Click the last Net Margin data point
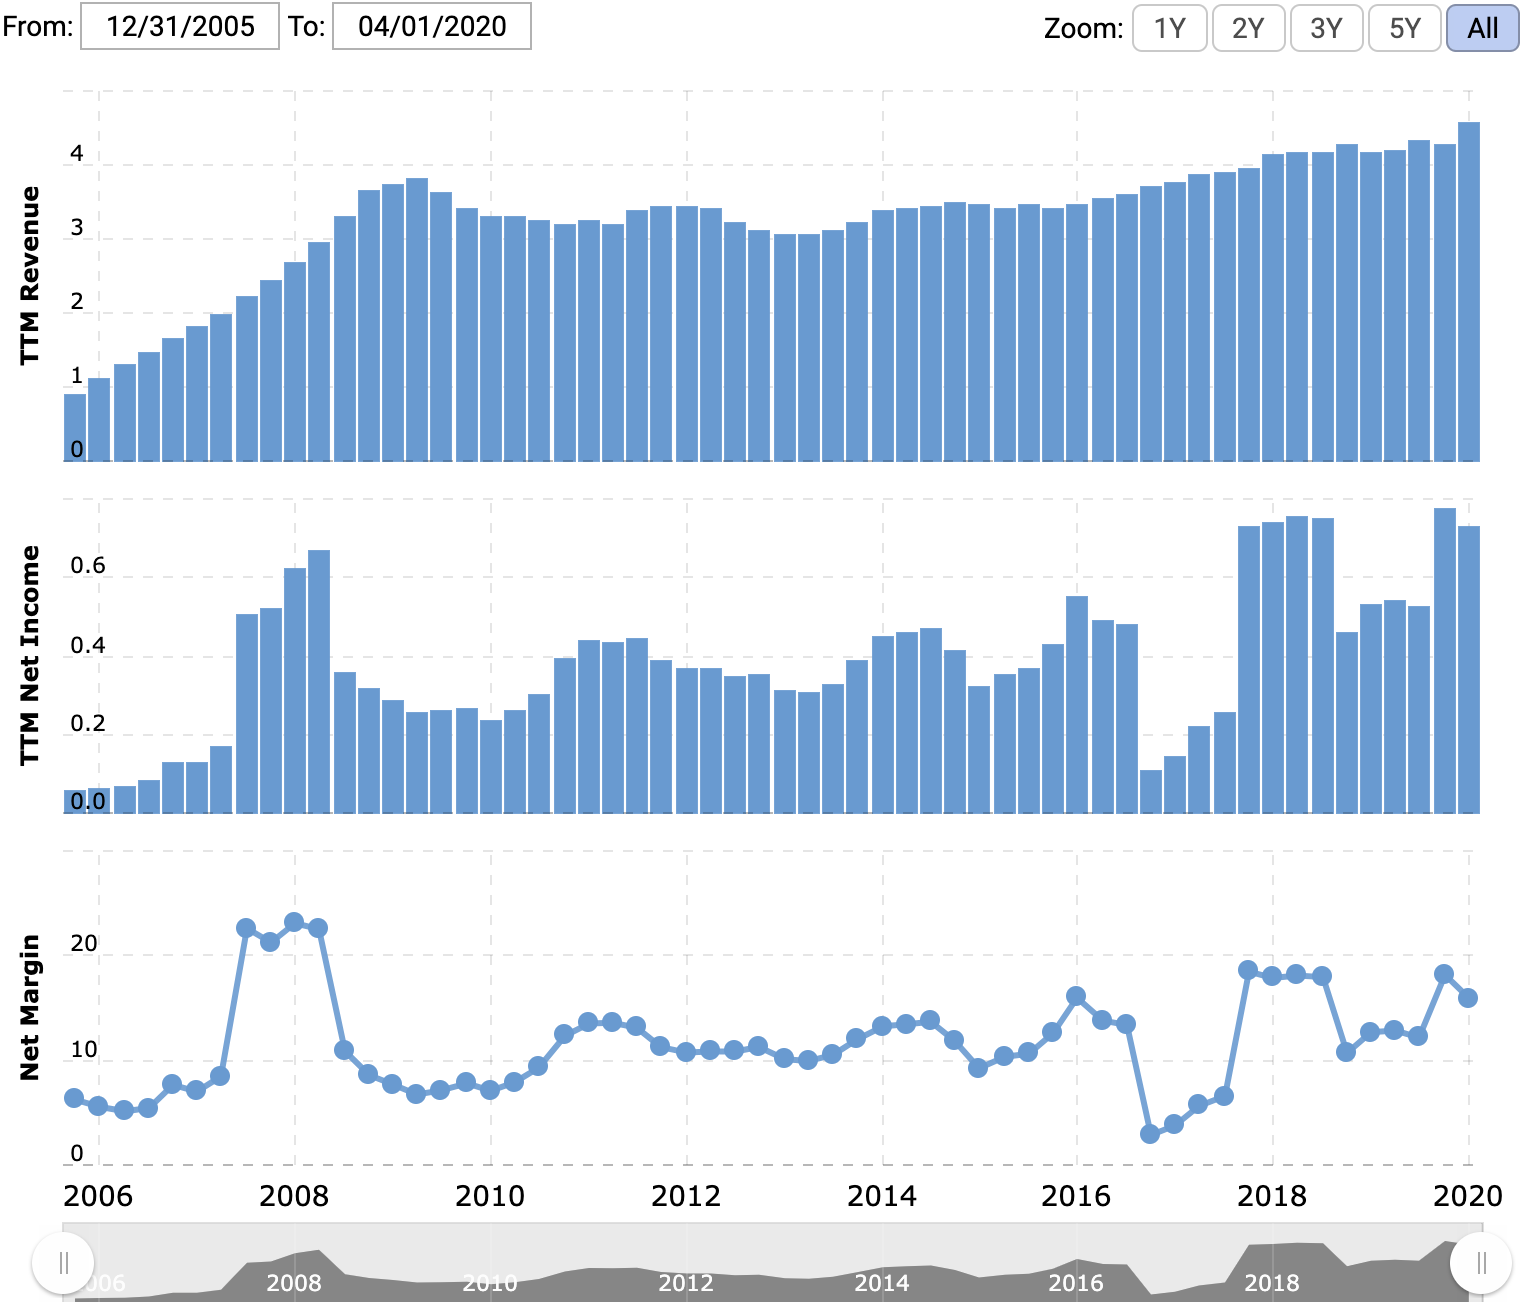1524x1304 pixels. [x=1468, y=998]
